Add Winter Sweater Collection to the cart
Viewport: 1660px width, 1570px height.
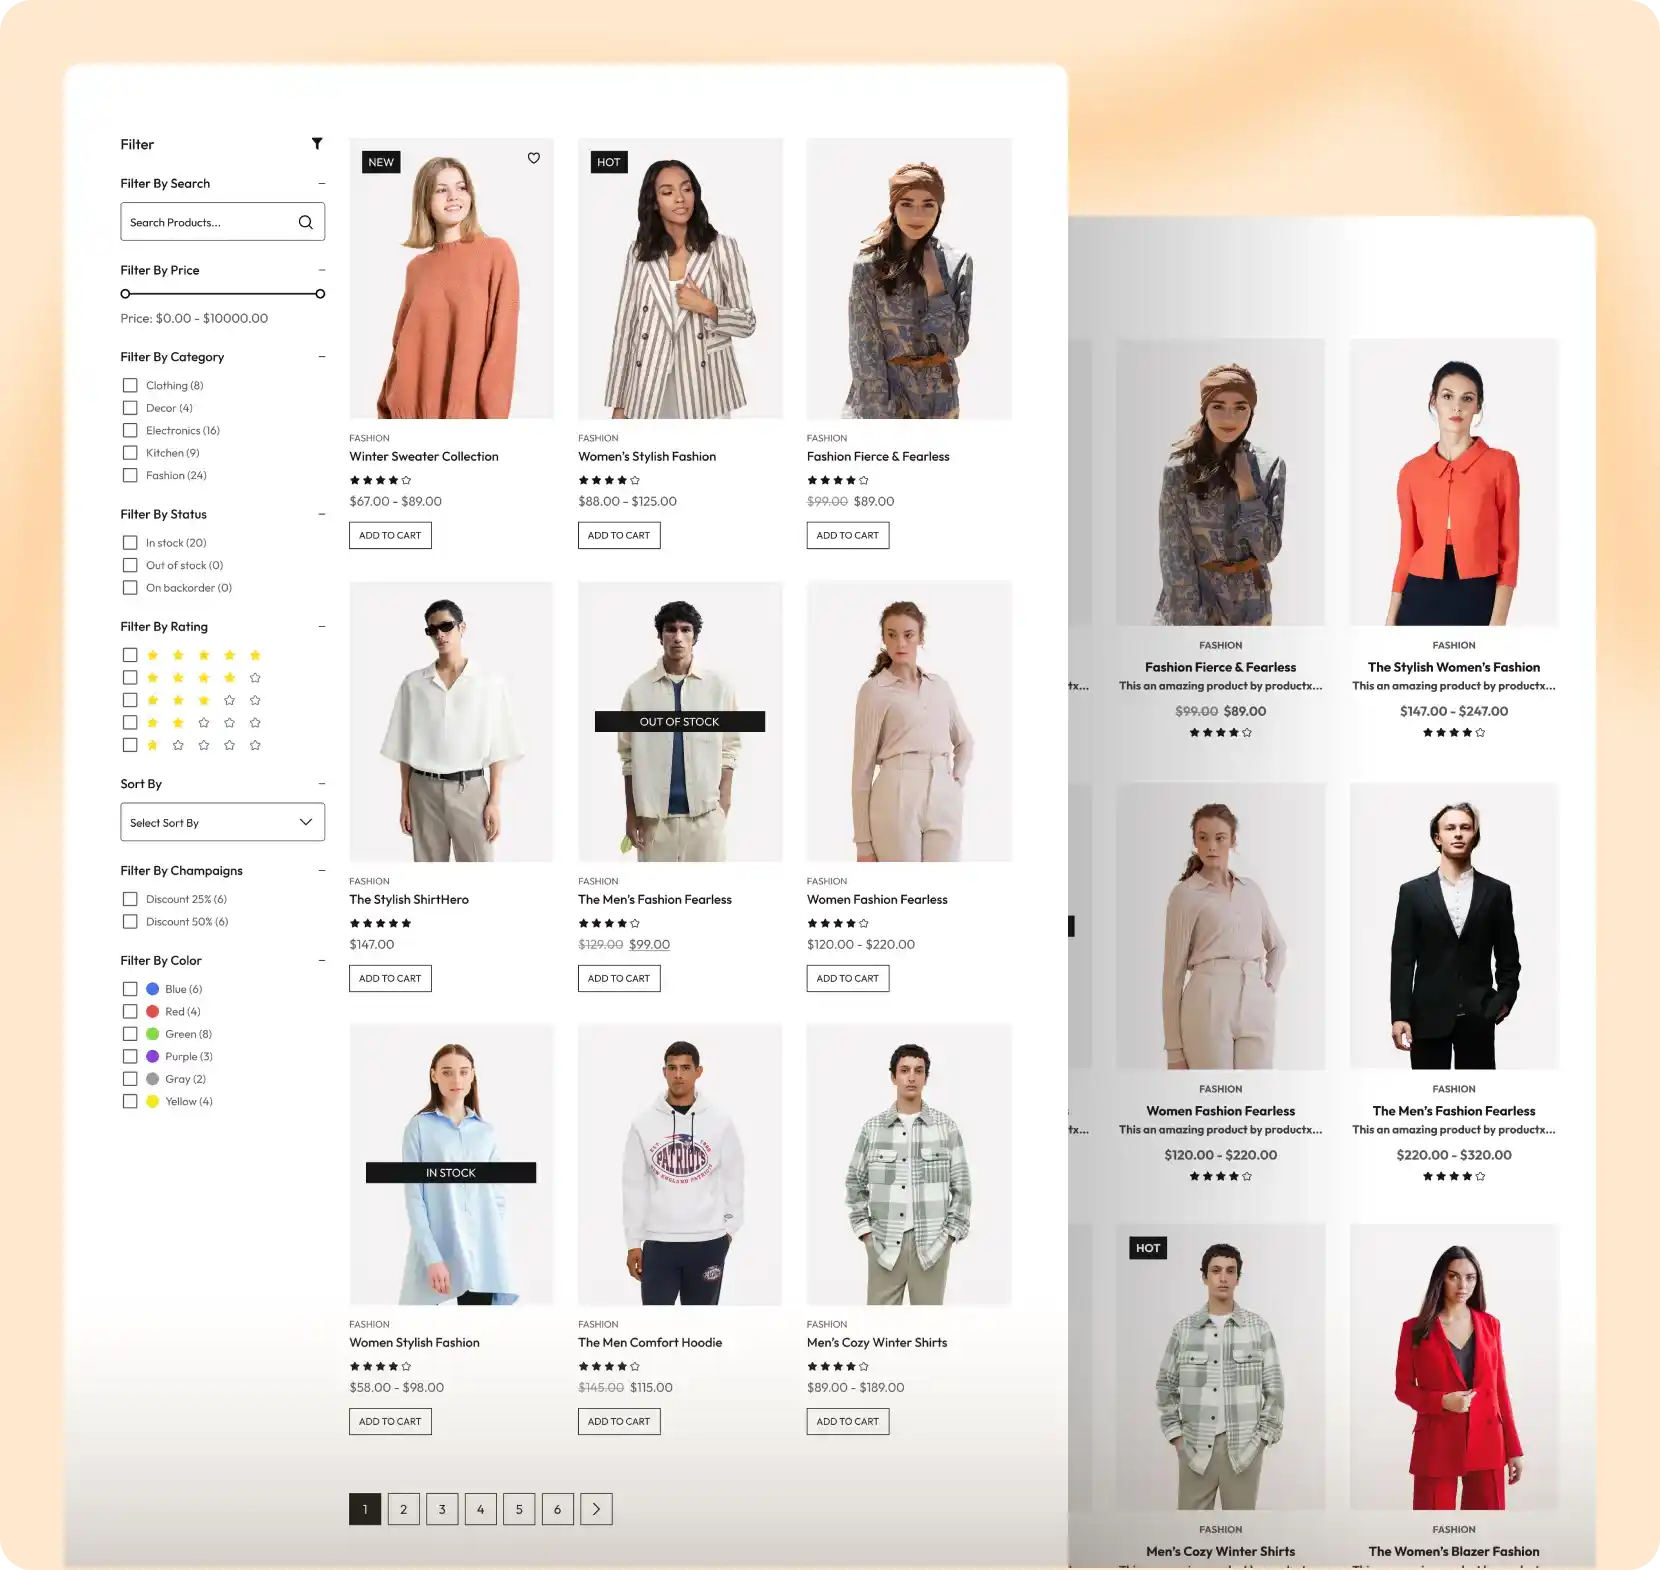click(x=390, y=535)
